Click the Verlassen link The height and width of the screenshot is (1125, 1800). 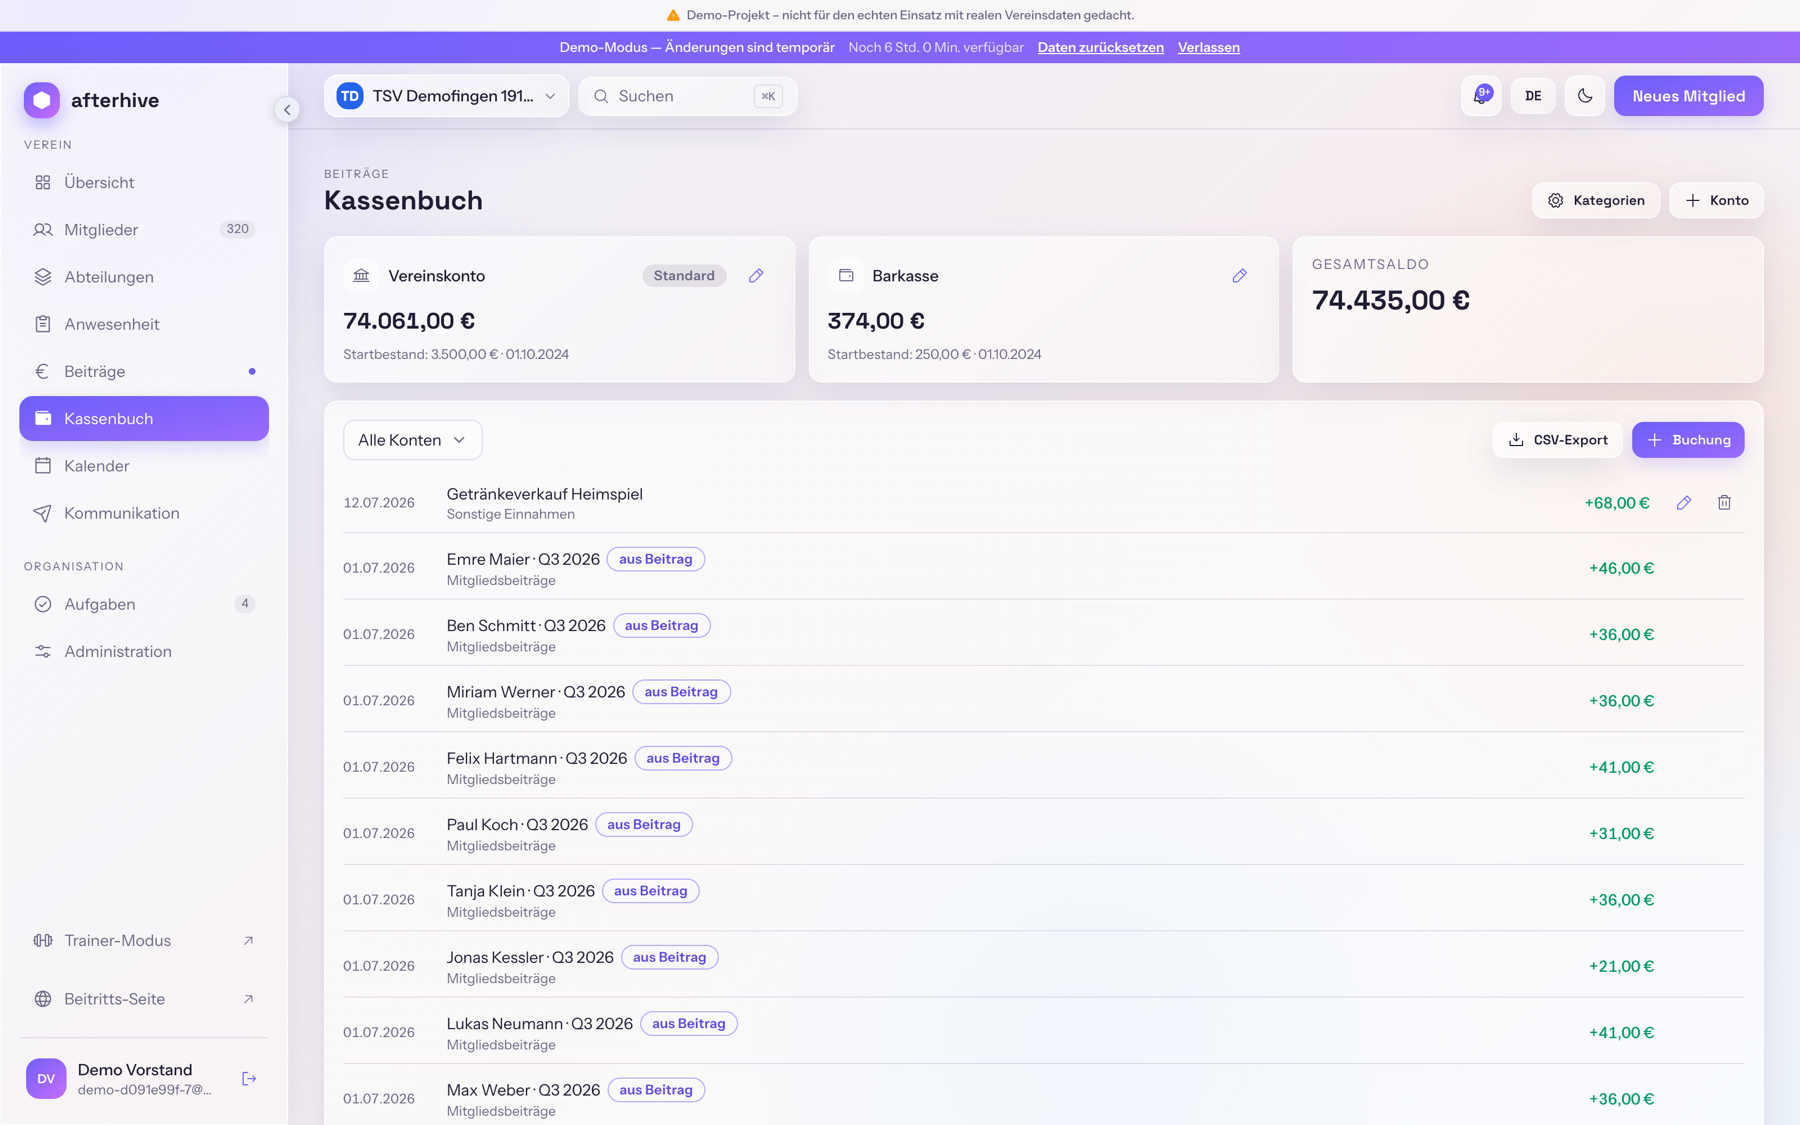pyautogui.click(x=1208, y=47)
